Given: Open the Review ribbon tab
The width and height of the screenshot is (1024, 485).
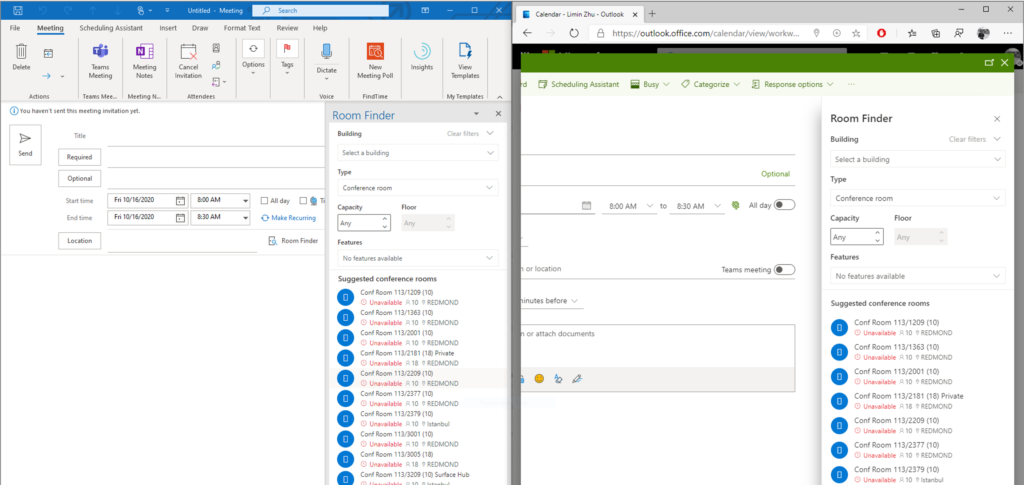Looking at the screenshot, I should (287, 28).
